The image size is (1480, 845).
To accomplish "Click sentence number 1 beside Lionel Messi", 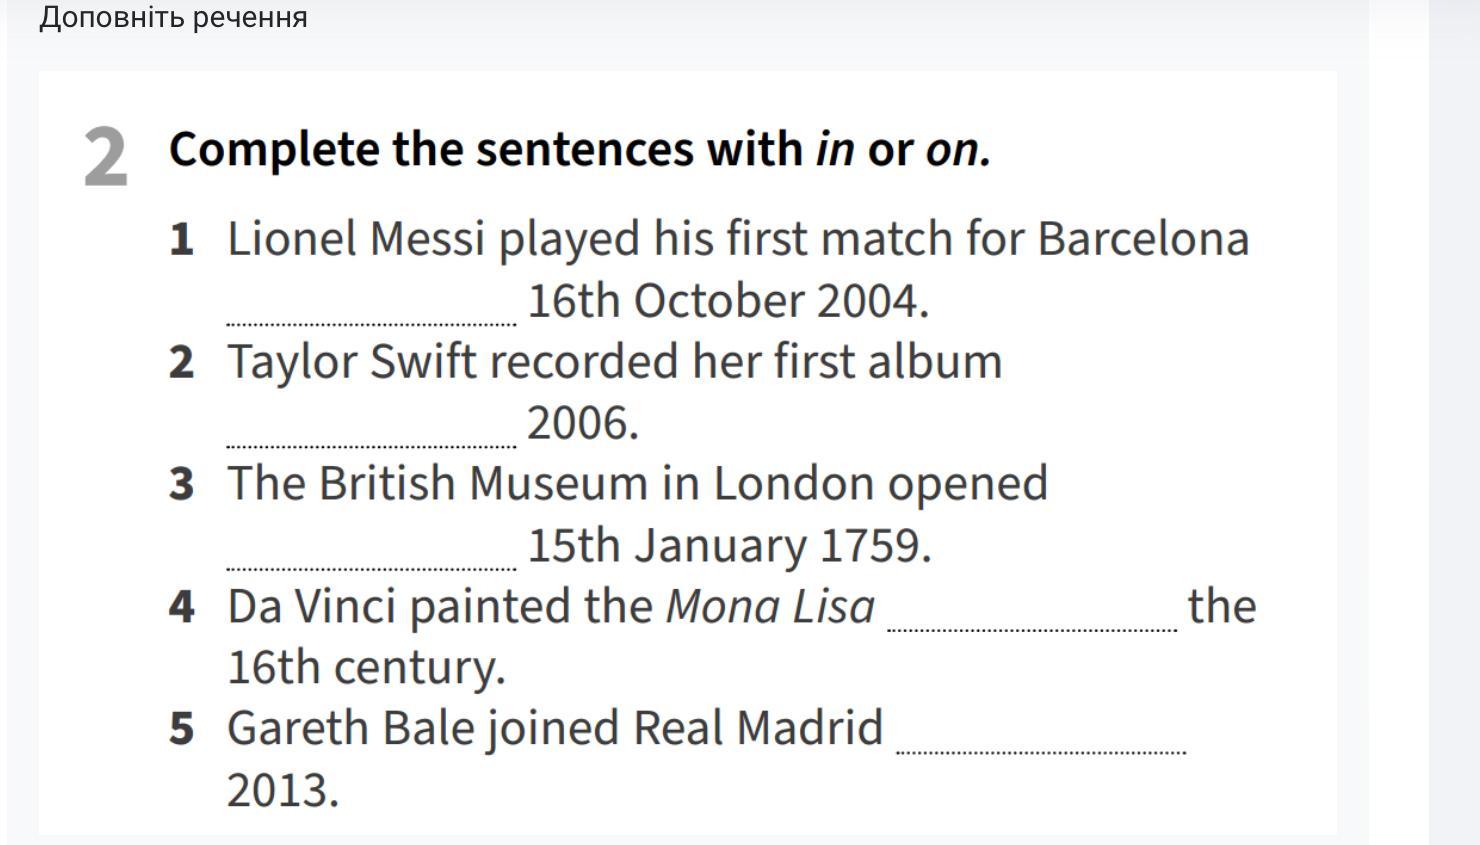I will [x=181, y=239].
